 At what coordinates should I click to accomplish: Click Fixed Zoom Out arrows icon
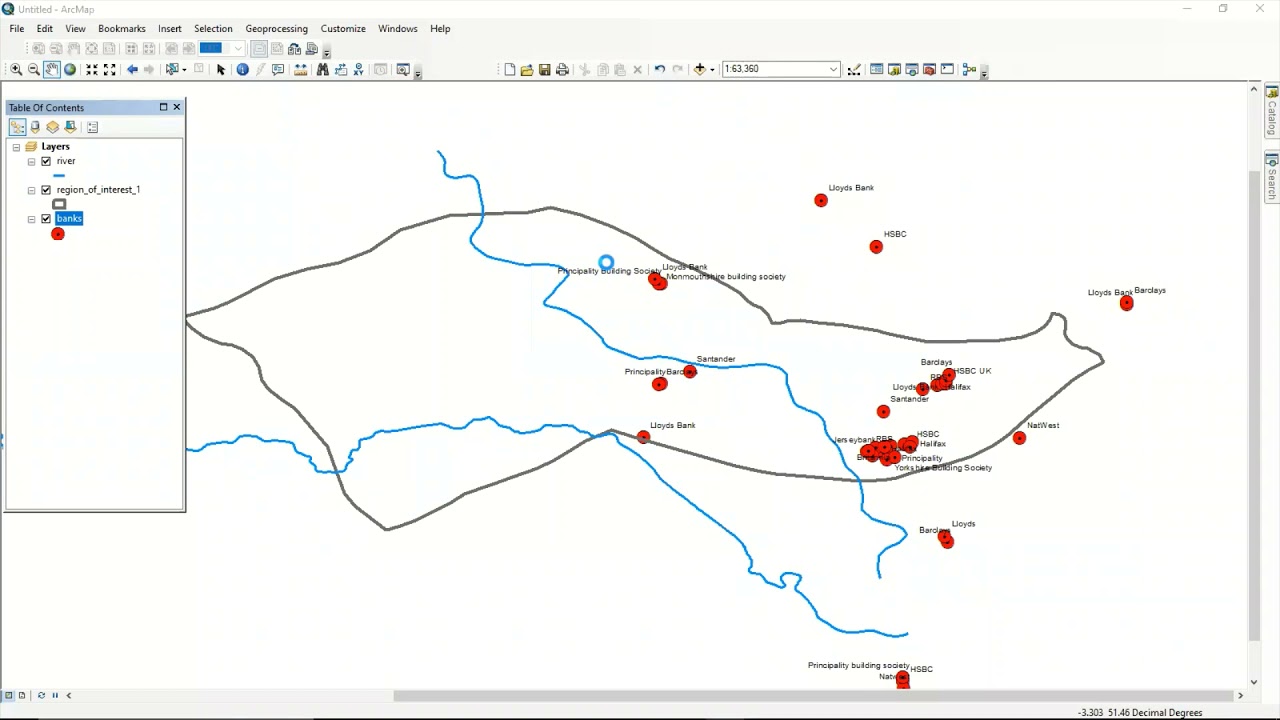coord(109,69)
